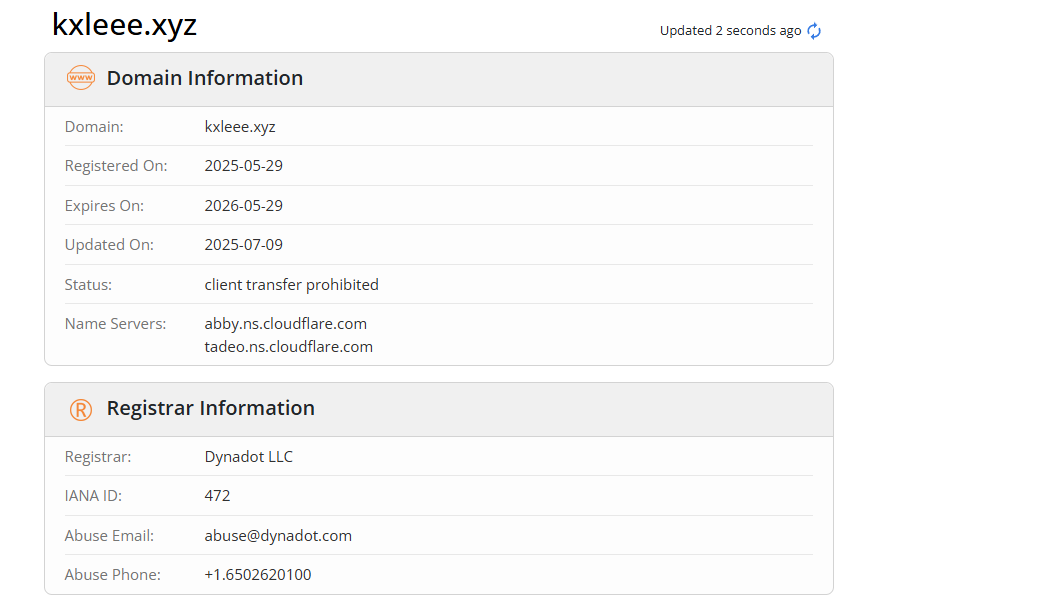Click the refresh icon beside the updated time
1059x608 pixels.
point(814,31)
